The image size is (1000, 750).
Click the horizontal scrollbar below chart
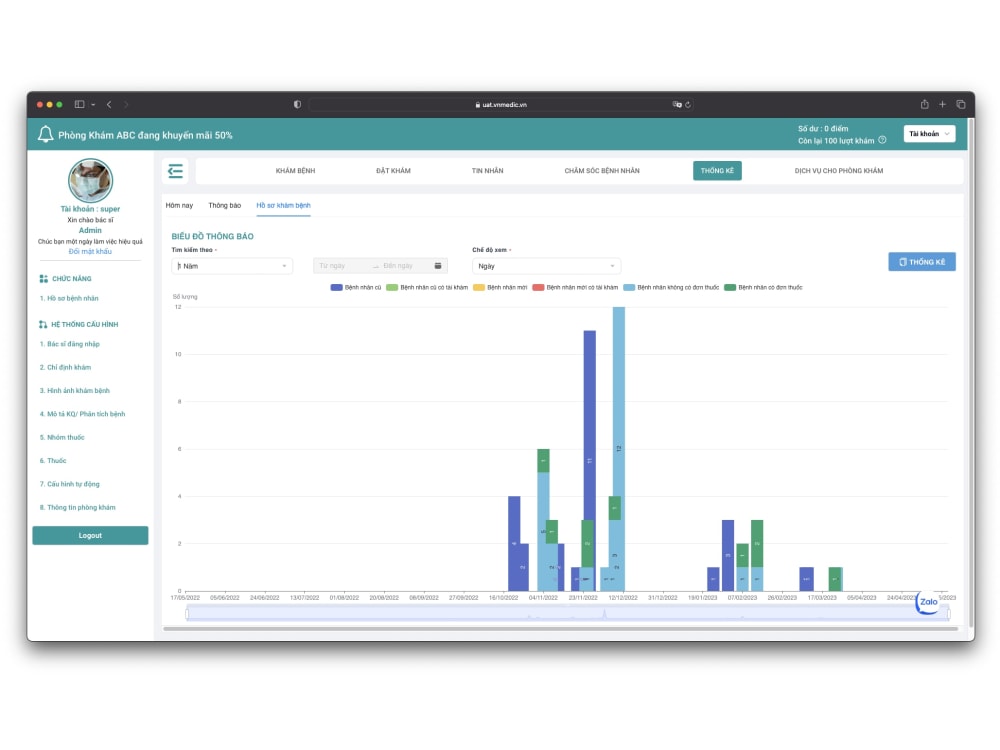561,629
